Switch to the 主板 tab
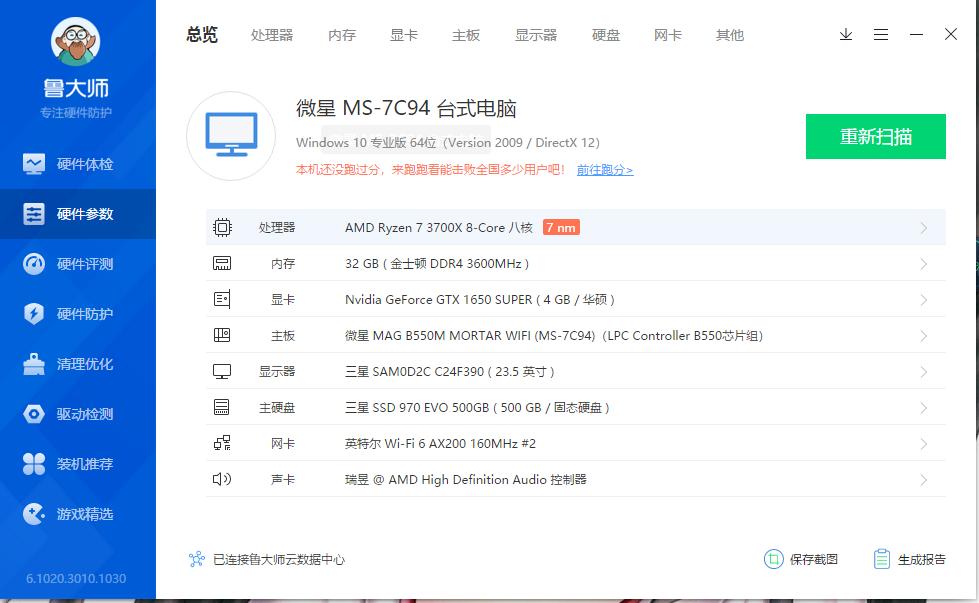 click(x=466, y=35)
